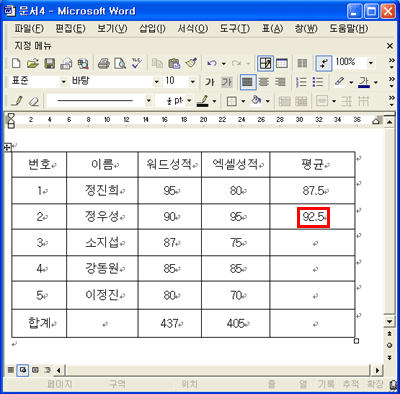Open the 보기(V) menu
400x394 pixels.
click(112, 29)
